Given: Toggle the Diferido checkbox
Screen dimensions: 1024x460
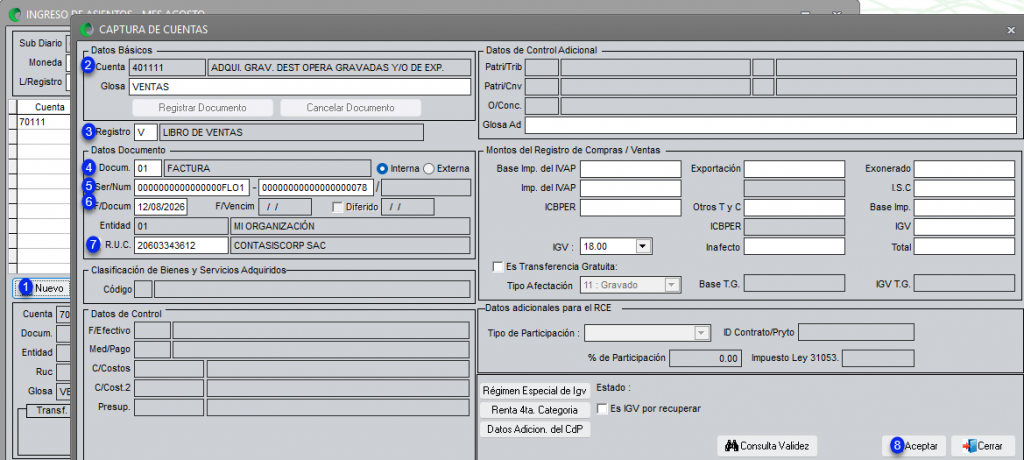Looking at the screenshot, I should 338,207.
